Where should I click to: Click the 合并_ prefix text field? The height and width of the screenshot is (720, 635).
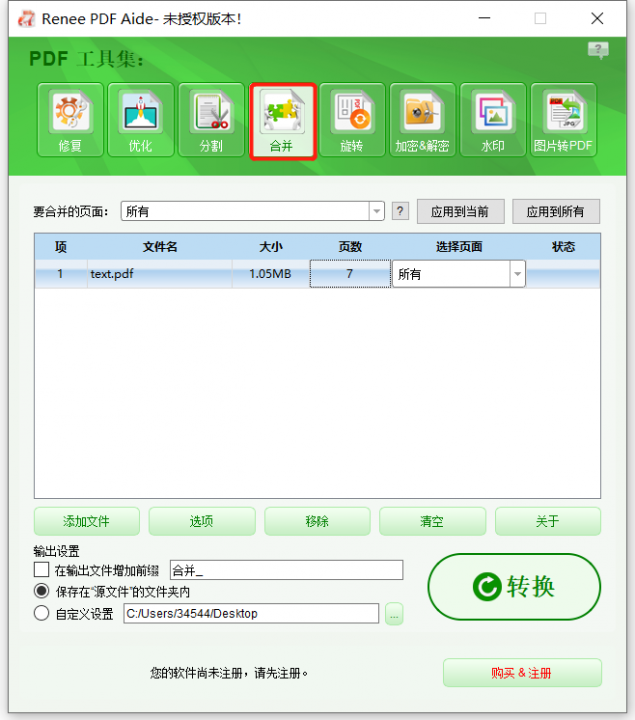(x=287, y=570)
